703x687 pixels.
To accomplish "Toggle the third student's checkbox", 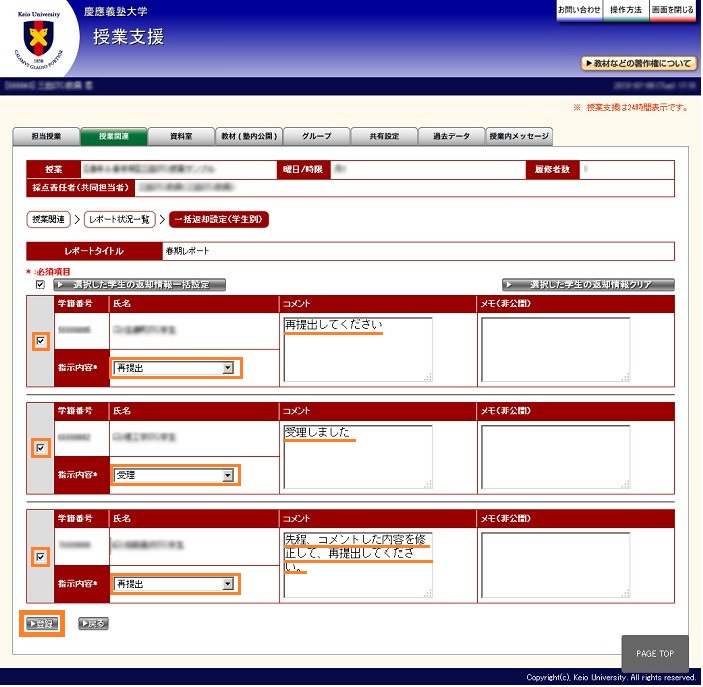I will pyautogui.click(x=40, y=556).
